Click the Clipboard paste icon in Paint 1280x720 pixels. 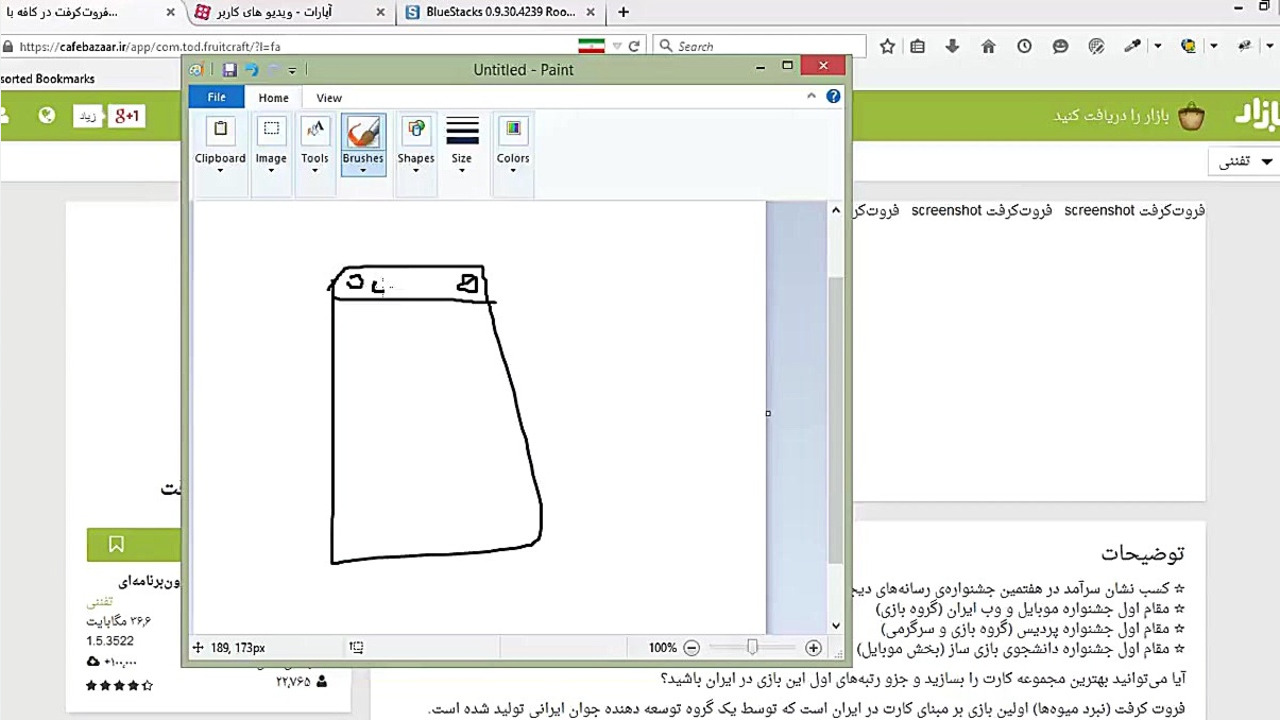click(220, 128)
